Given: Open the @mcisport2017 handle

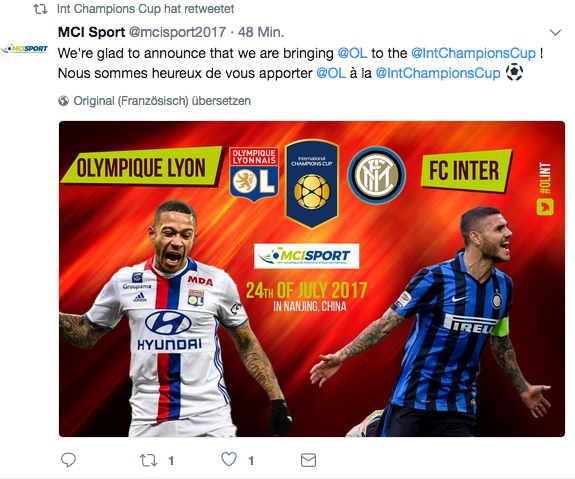Looking at the screenshot, I should coord(177,32).
